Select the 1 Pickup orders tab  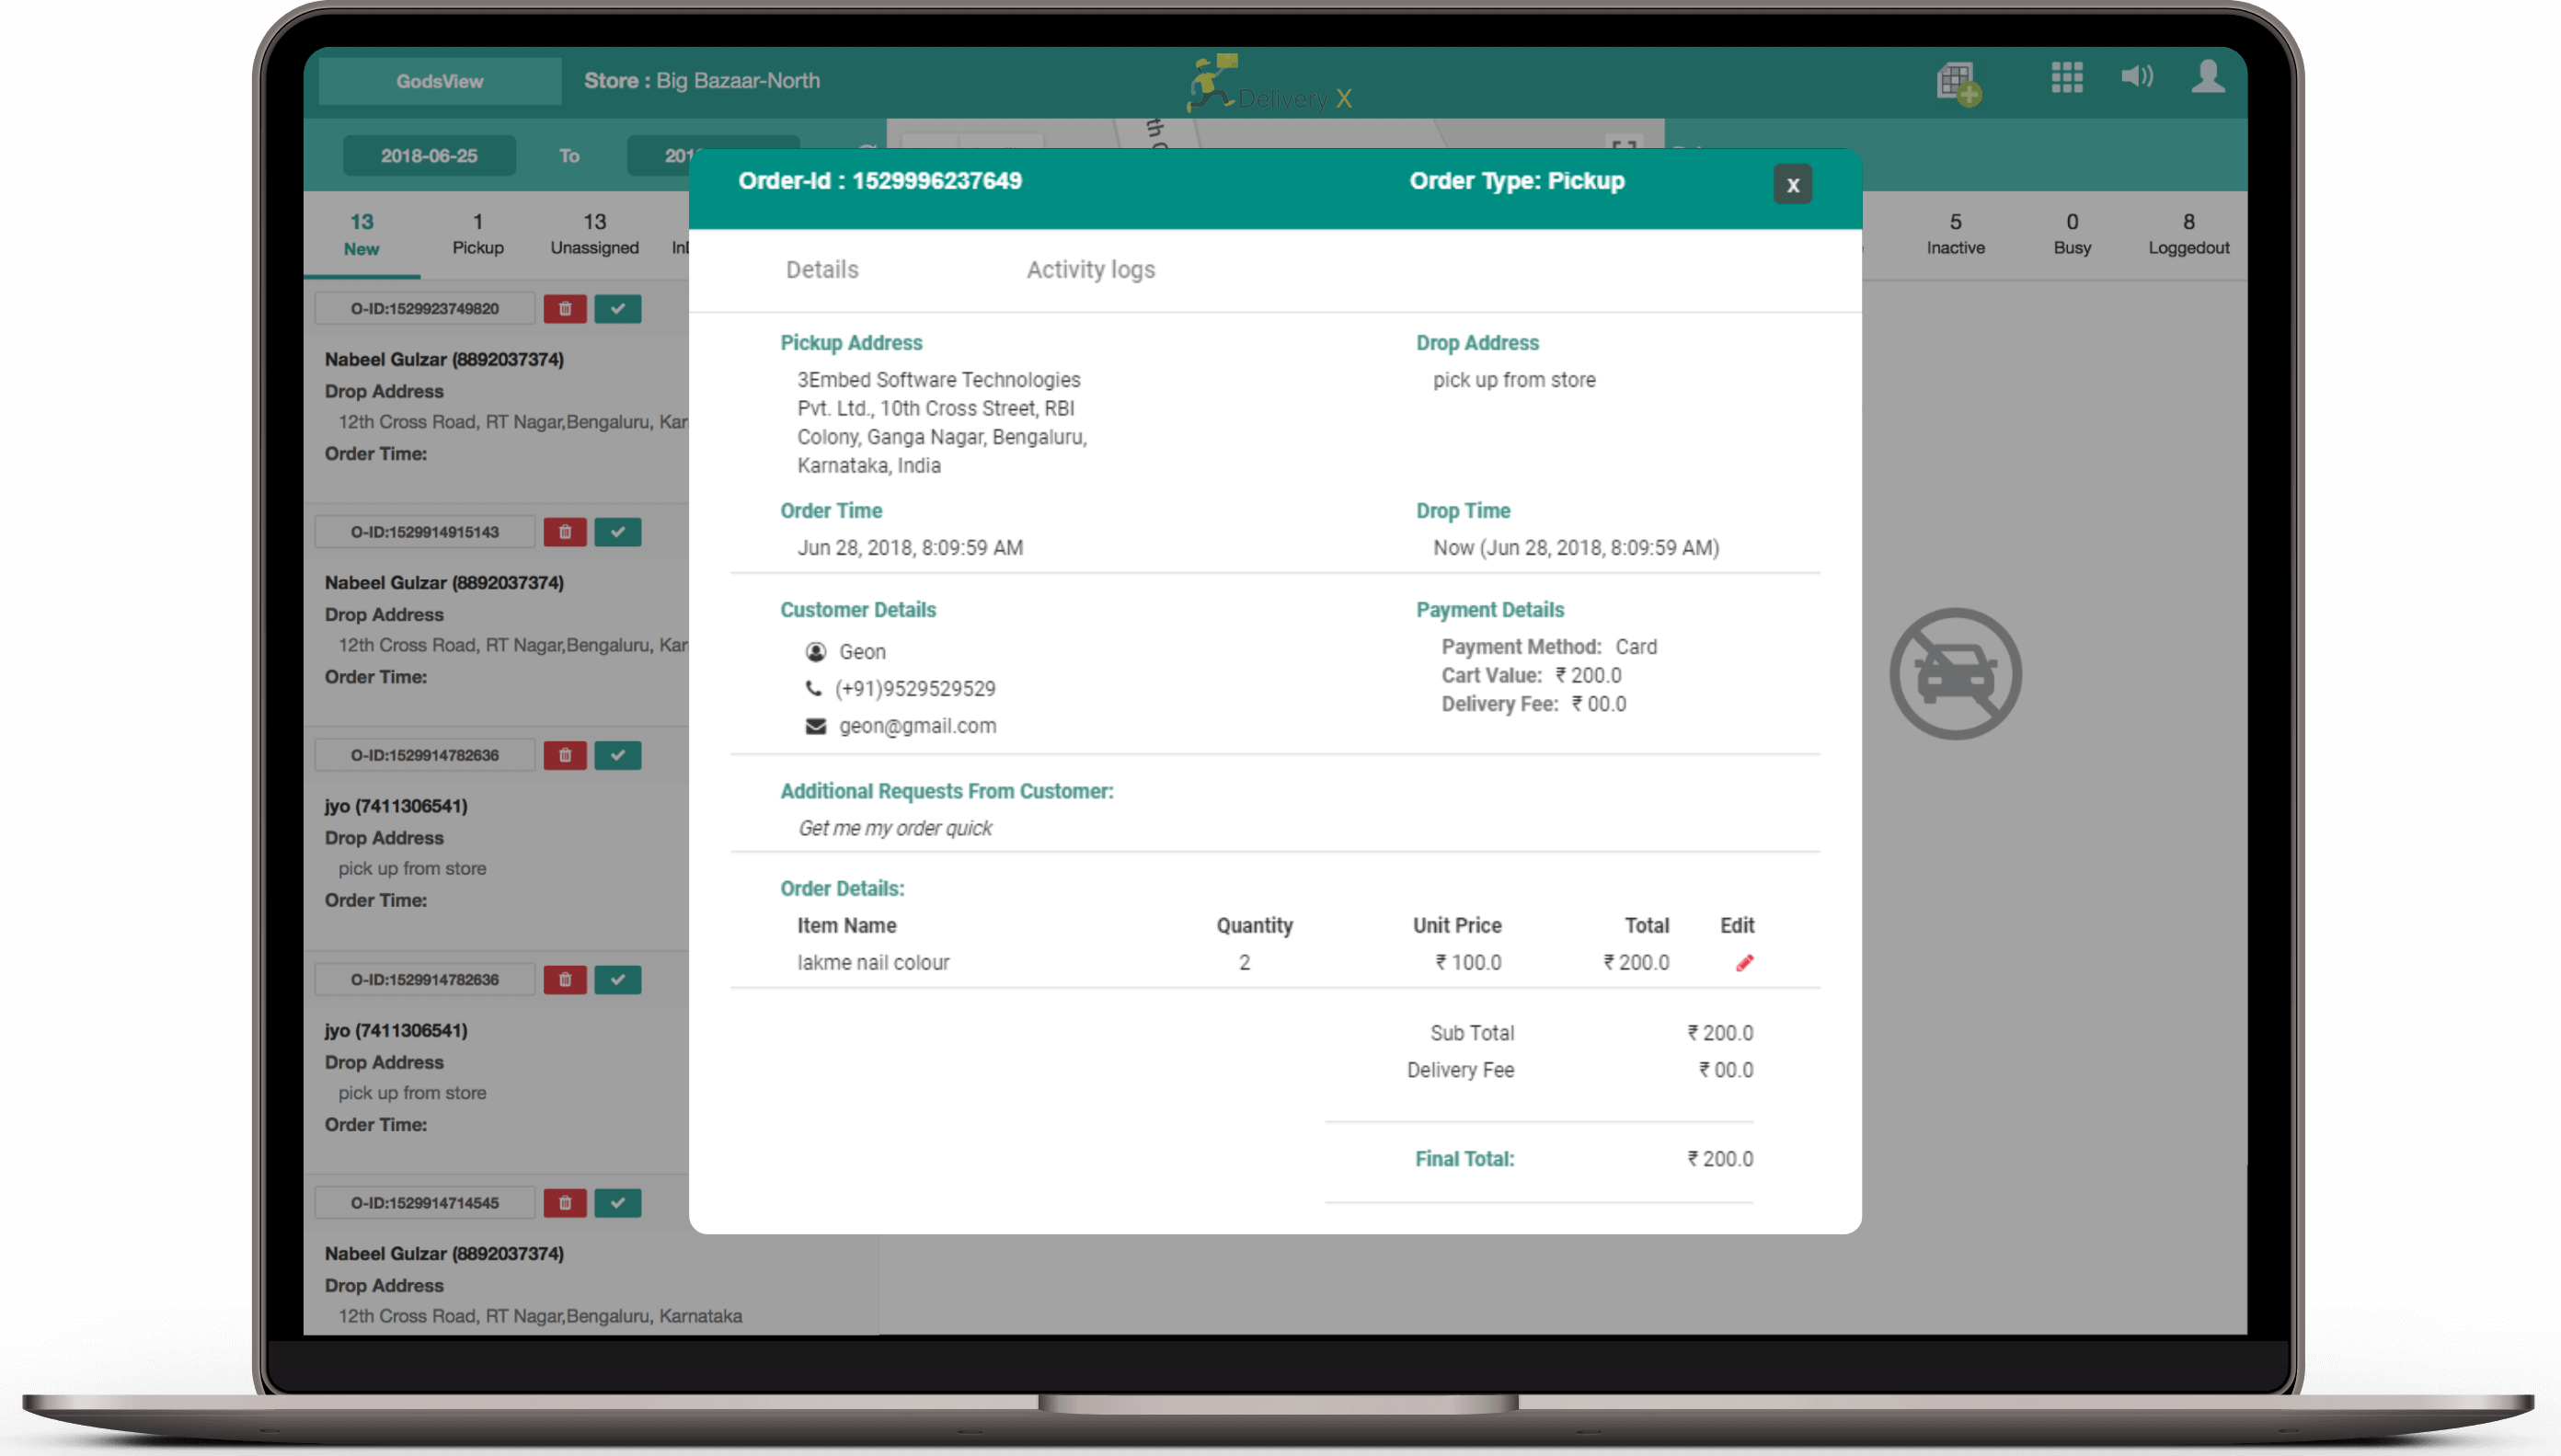coord(478,234)
